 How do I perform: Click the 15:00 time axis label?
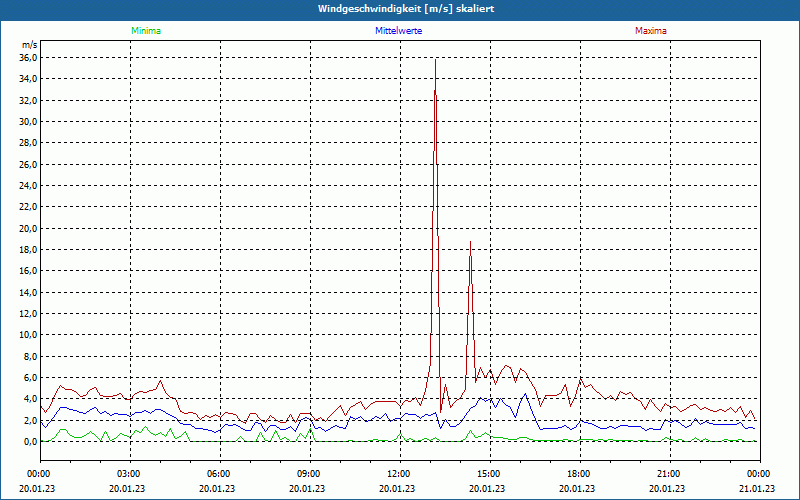pyautogui.click(x=490, y=474)
